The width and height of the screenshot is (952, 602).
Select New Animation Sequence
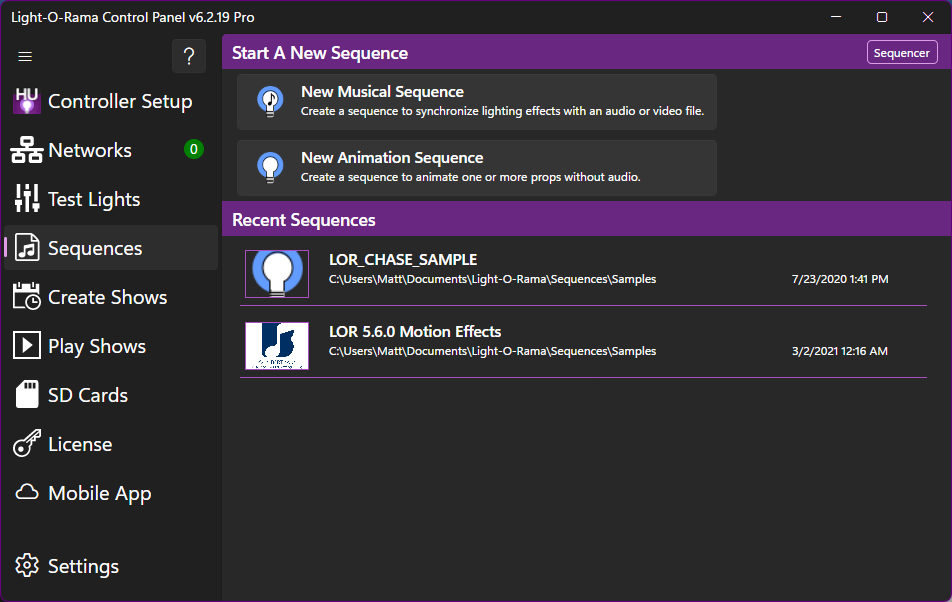tap(476, 167)
